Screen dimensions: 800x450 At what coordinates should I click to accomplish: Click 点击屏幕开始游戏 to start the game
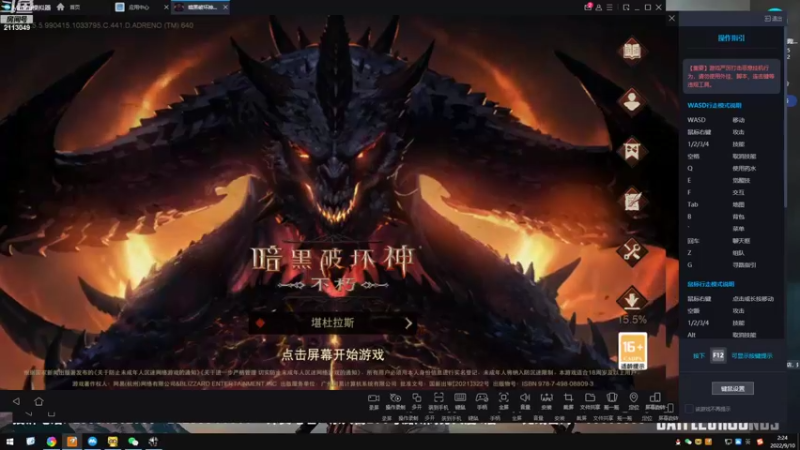pos(333,355)
